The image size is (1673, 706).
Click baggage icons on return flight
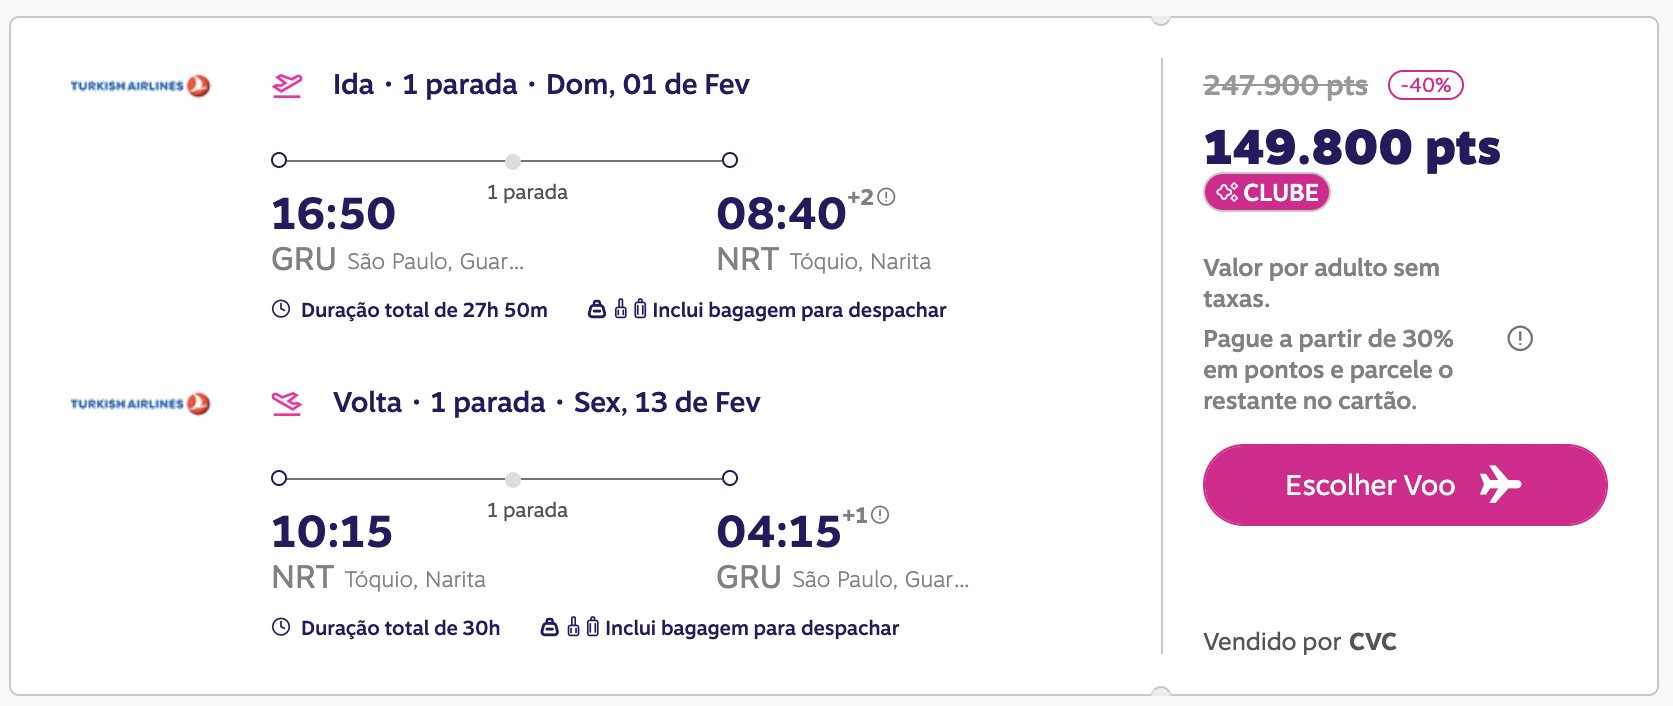(x=570, y=627)
